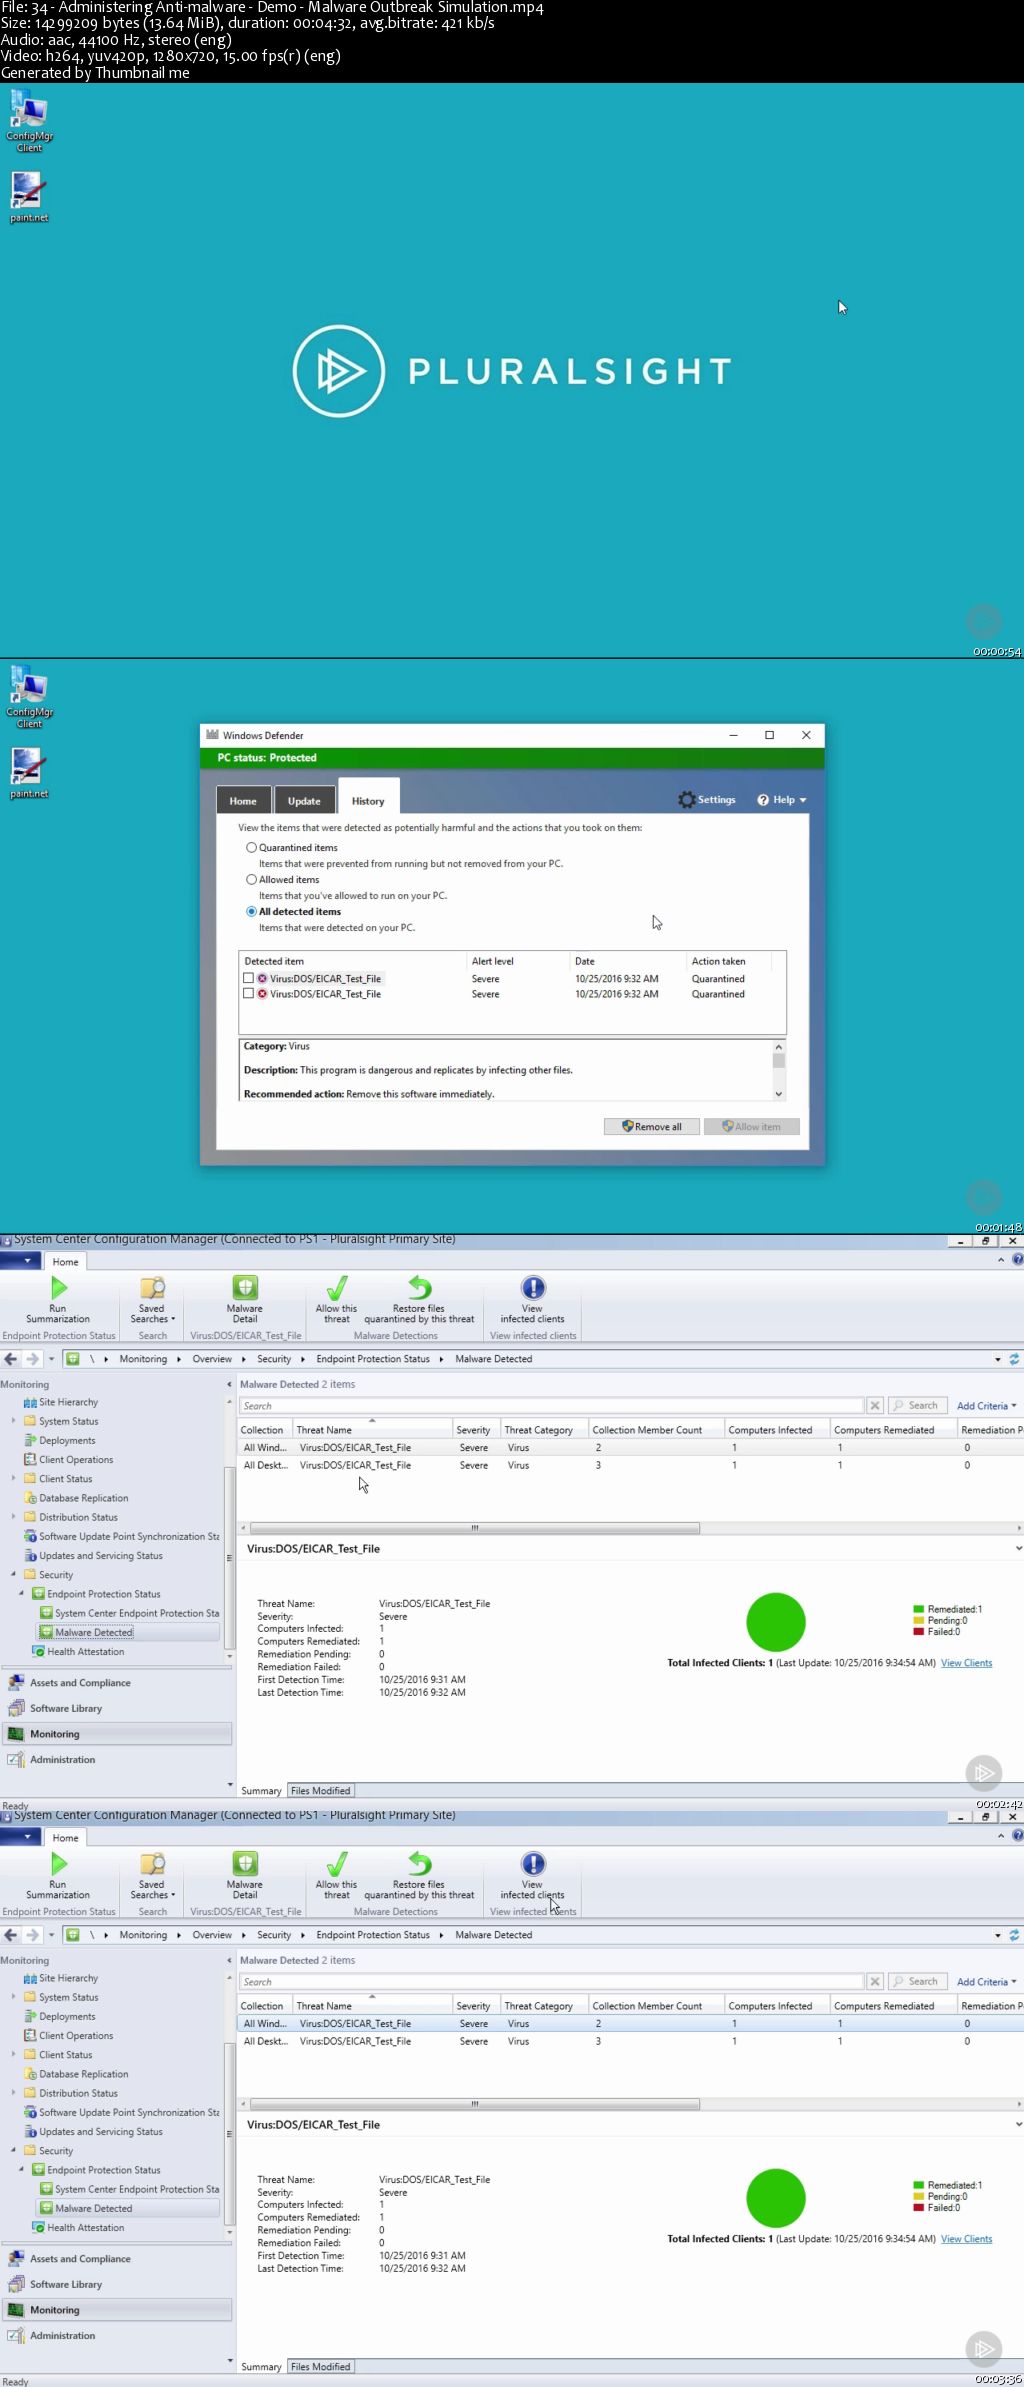The height and width of the screenshot is (2387, 1024).
Task: Click yellow Pending legend swatch in 00:02:42 frame
Action: (918, 1620)
